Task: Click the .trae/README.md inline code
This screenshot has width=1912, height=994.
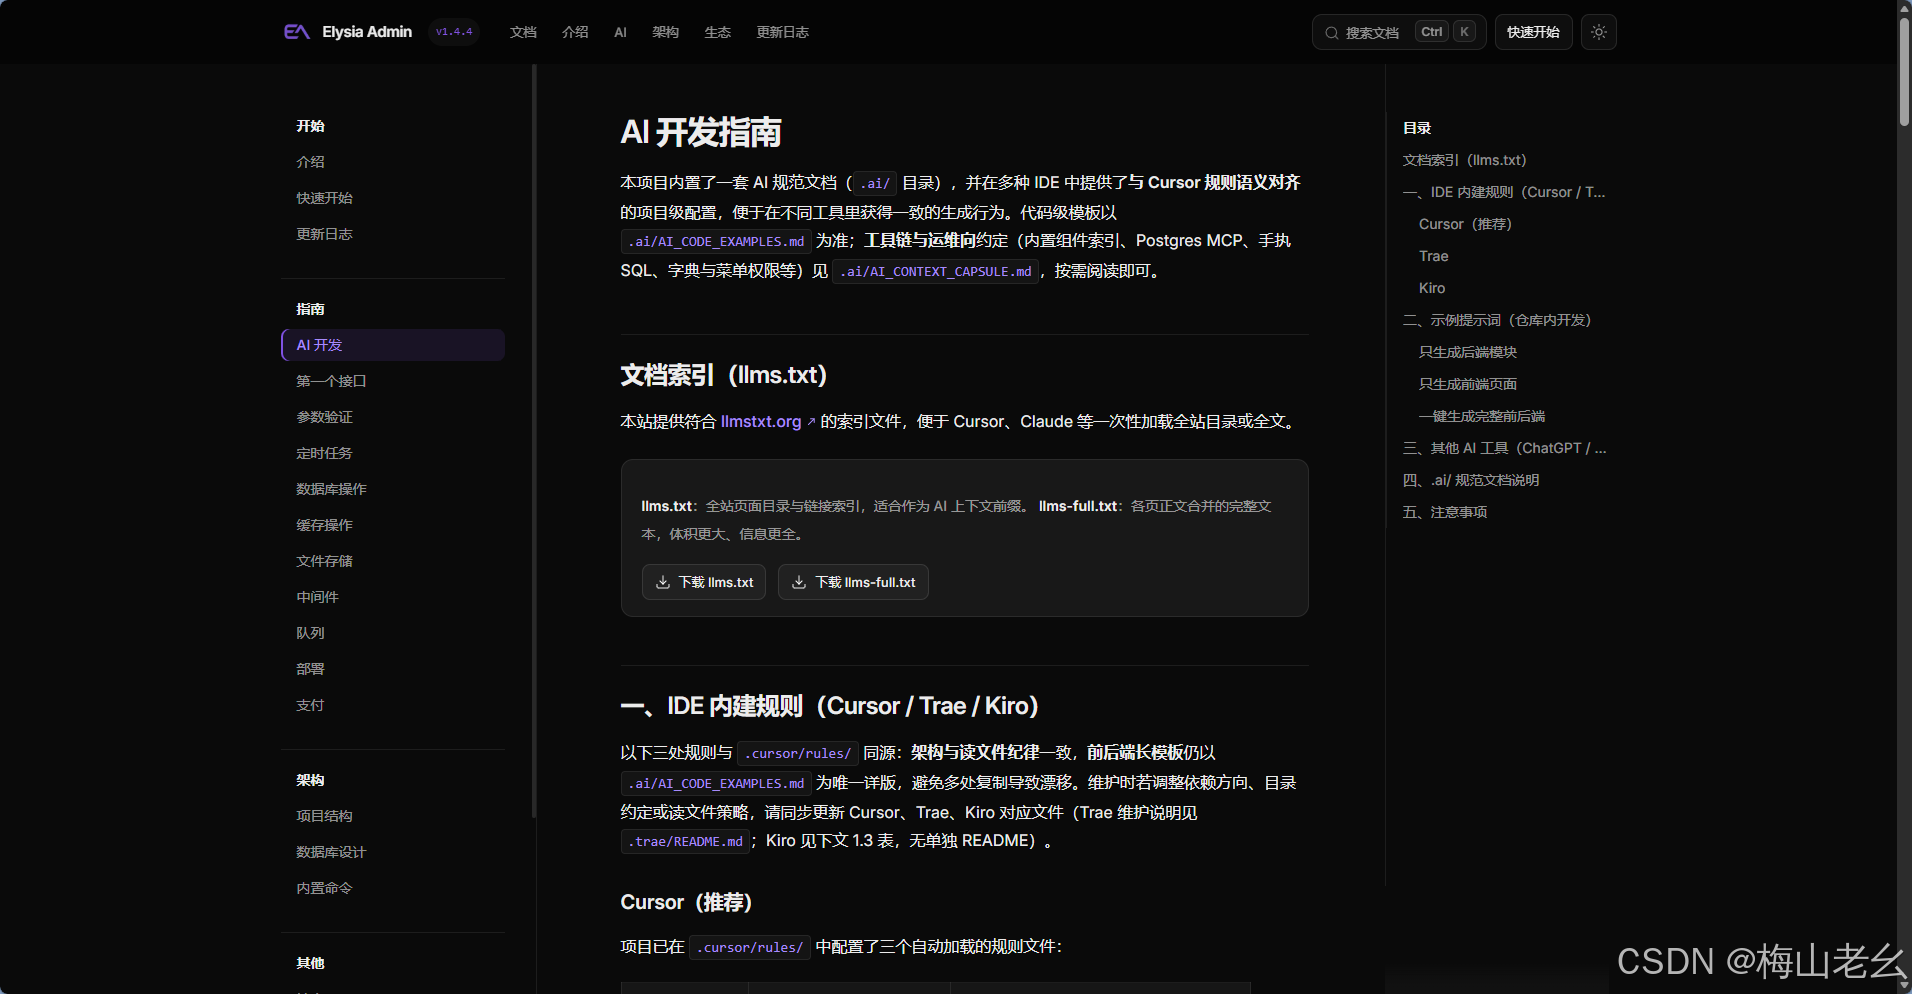Action: click(685, 841)
